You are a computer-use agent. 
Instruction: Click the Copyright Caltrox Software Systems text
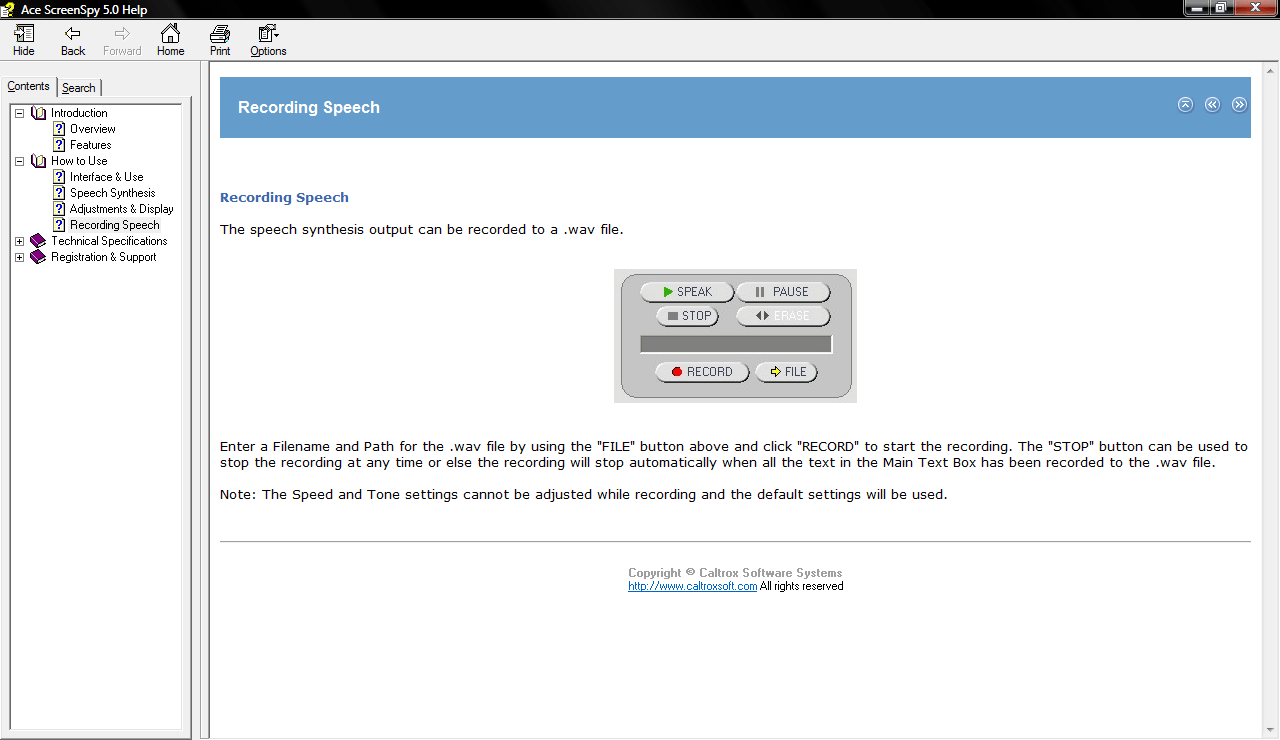click(735, 573)
